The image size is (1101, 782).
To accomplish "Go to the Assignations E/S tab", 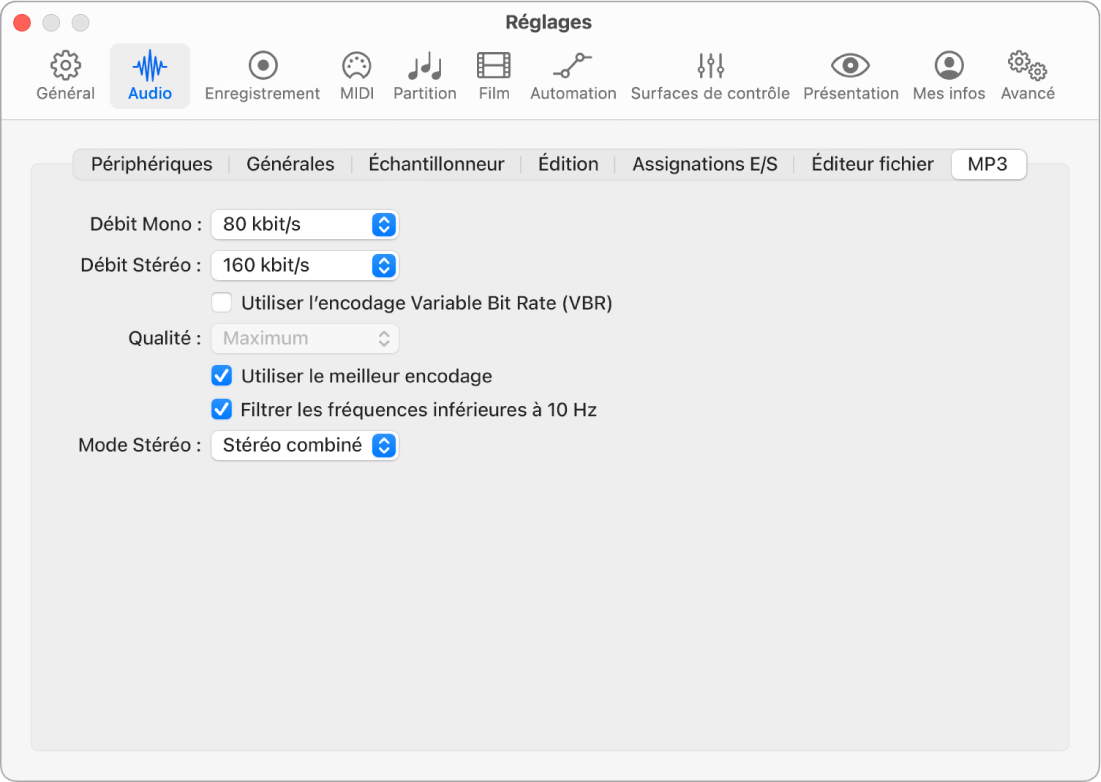I will pyautogui.click(x=704, y=164).
